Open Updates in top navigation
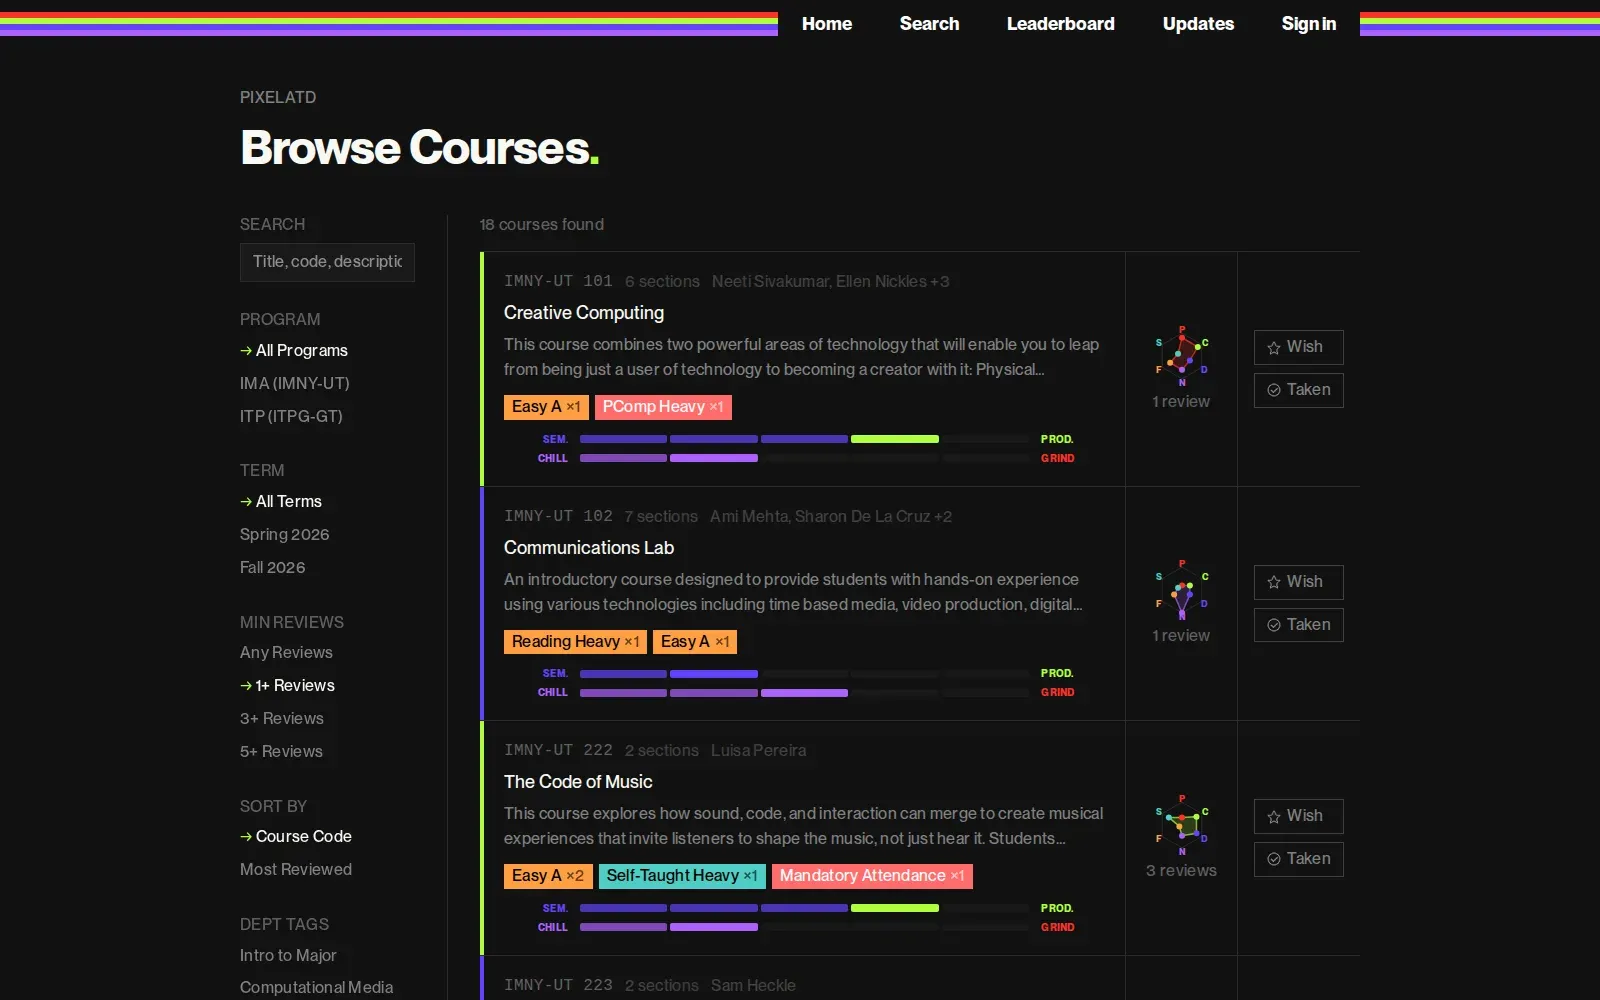The image size is (1600, 1000). coord(1198,24)
